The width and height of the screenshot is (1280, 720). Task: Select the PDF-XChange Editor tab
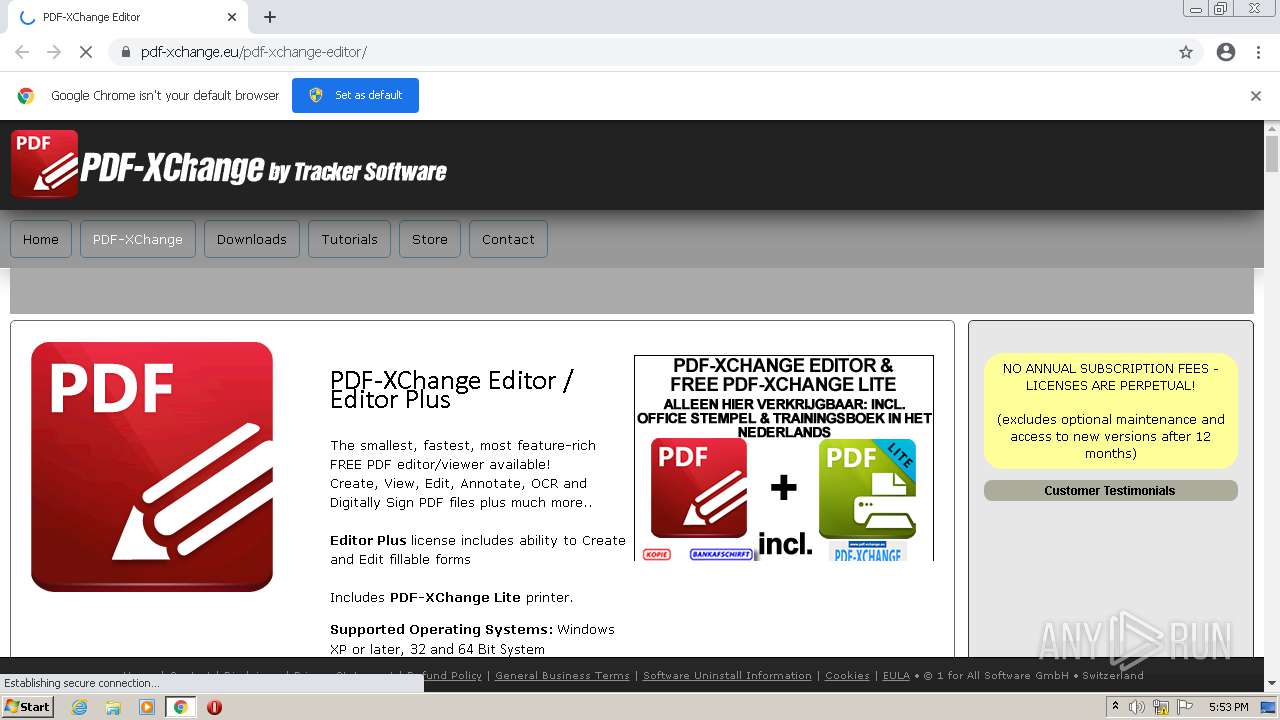pos(126,17)
